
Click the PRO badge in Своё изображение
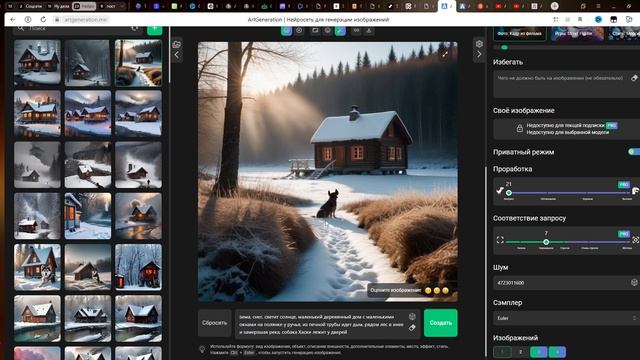coord(611,125)
